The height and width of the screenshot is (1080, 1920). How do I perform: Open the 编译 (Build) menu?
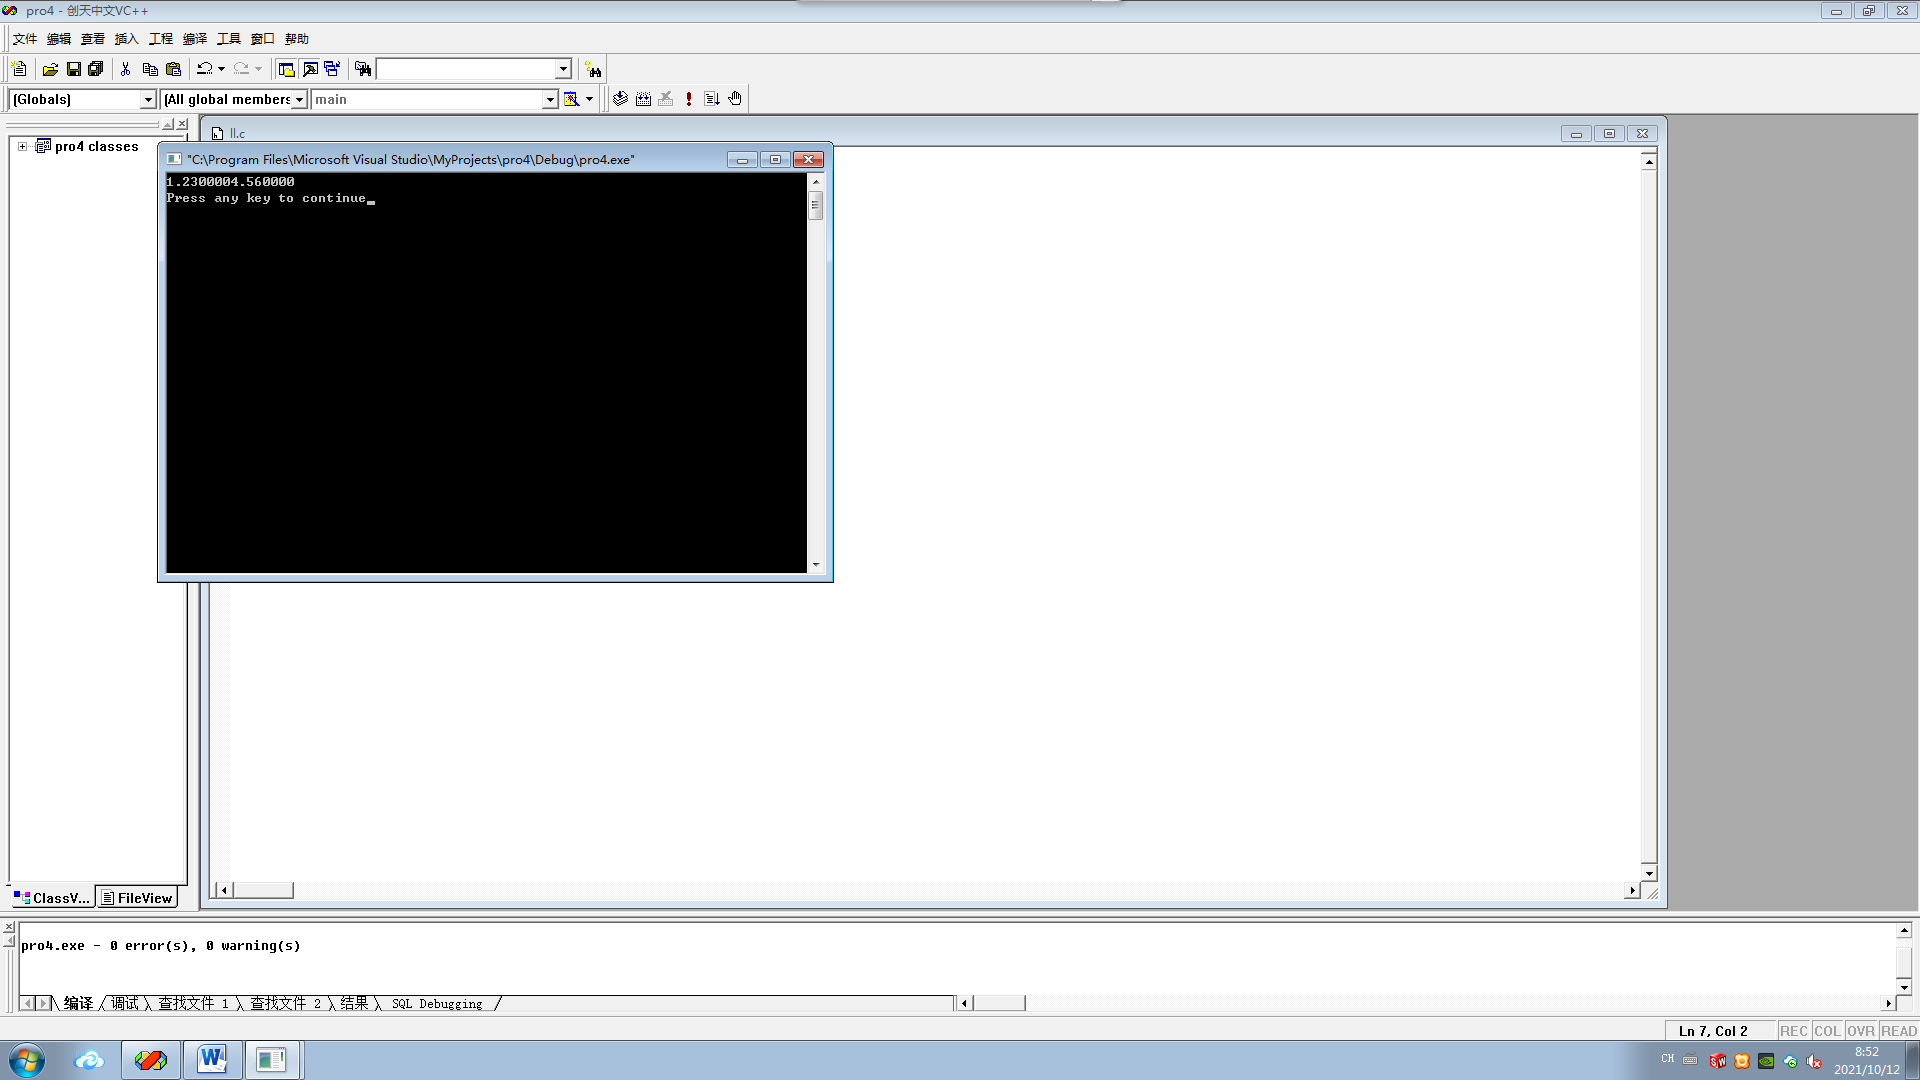(194, 39)
